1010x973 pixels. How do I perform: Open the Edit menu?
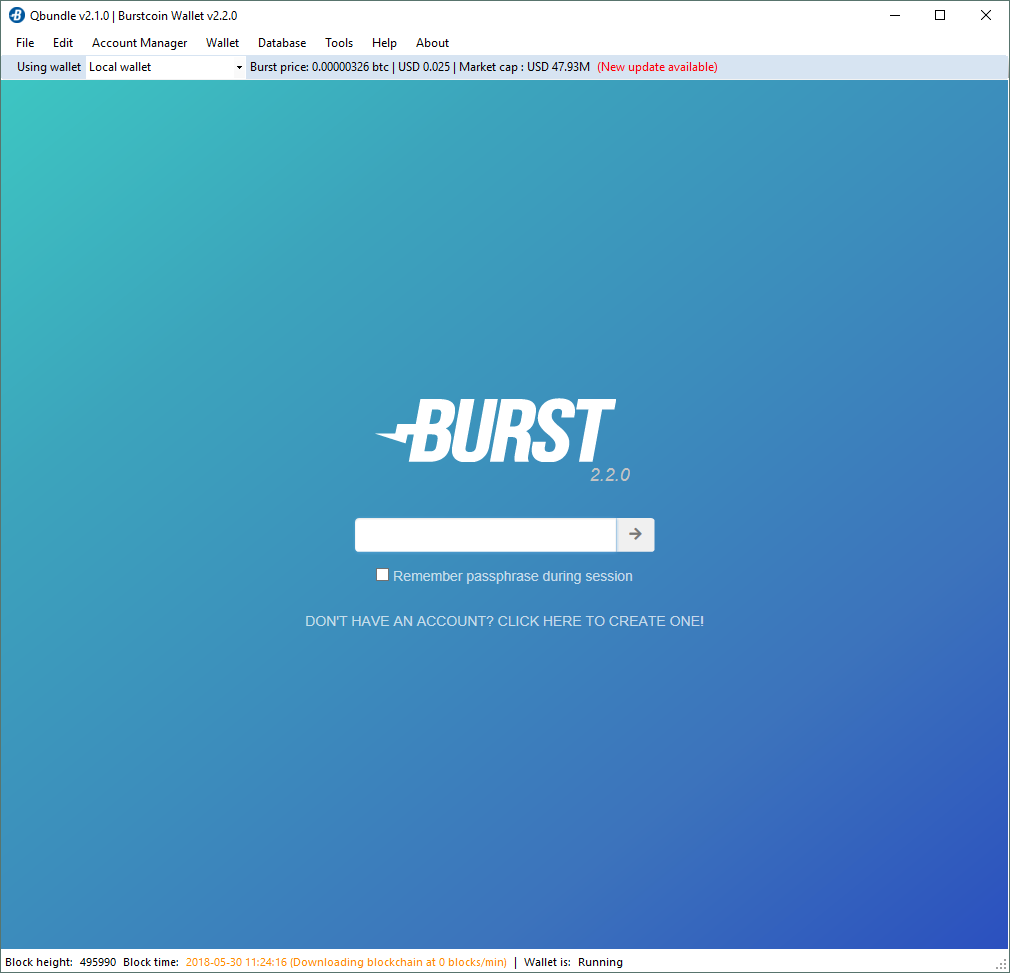(x=62, y=43)
